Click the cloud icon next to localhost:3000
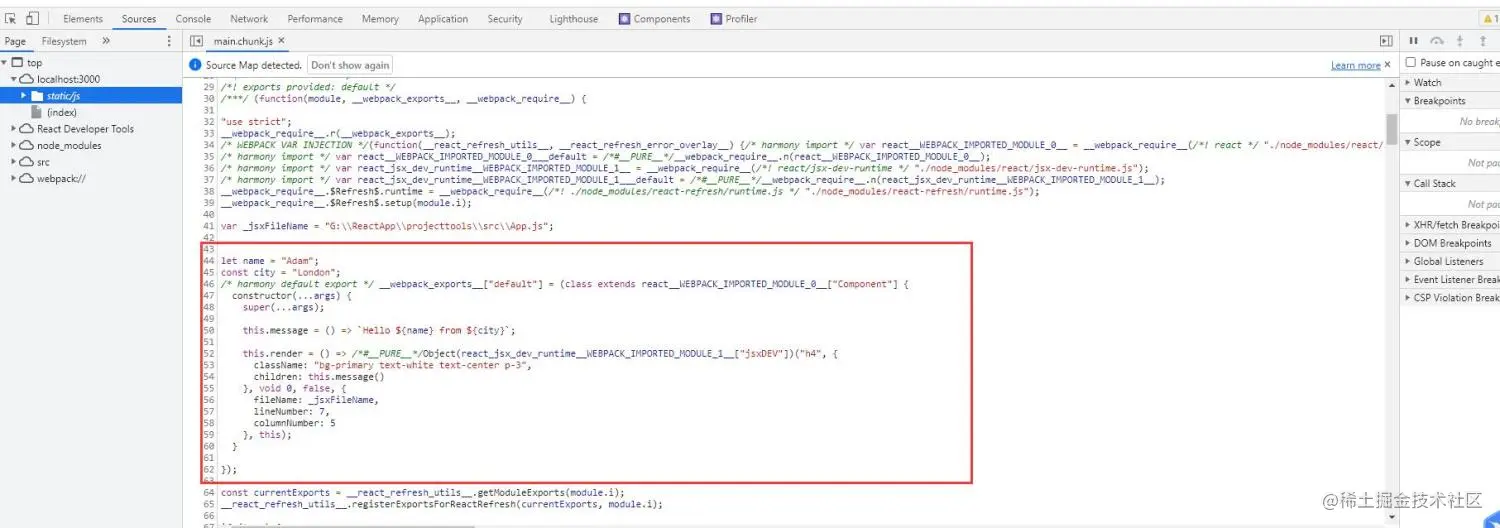 point(27,79)
